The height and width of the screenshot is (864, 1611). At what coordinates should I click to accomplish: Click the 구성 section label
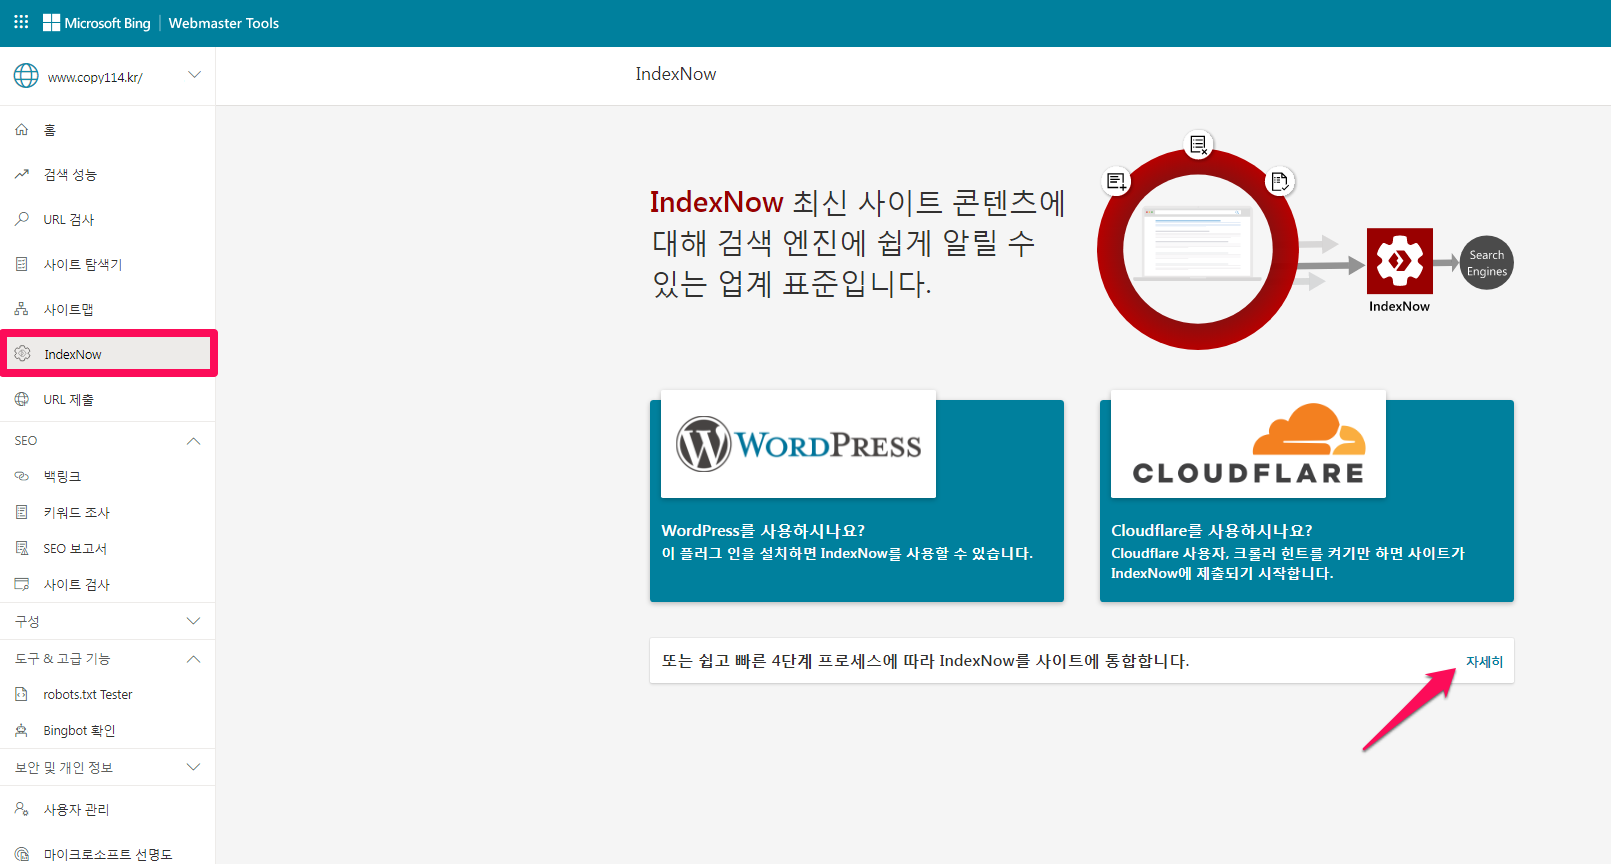coord(27,621)
